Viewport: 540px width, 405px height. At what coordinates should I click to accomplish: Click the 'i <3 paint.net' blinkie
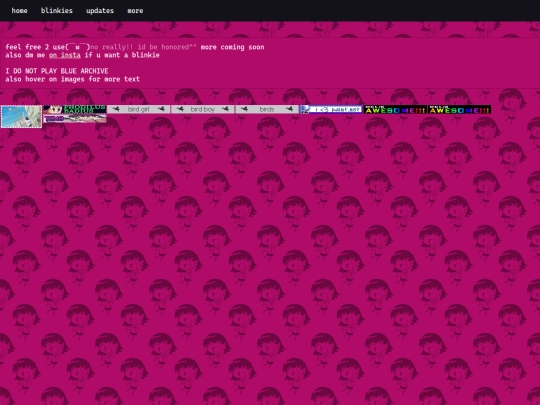(331, 110)
